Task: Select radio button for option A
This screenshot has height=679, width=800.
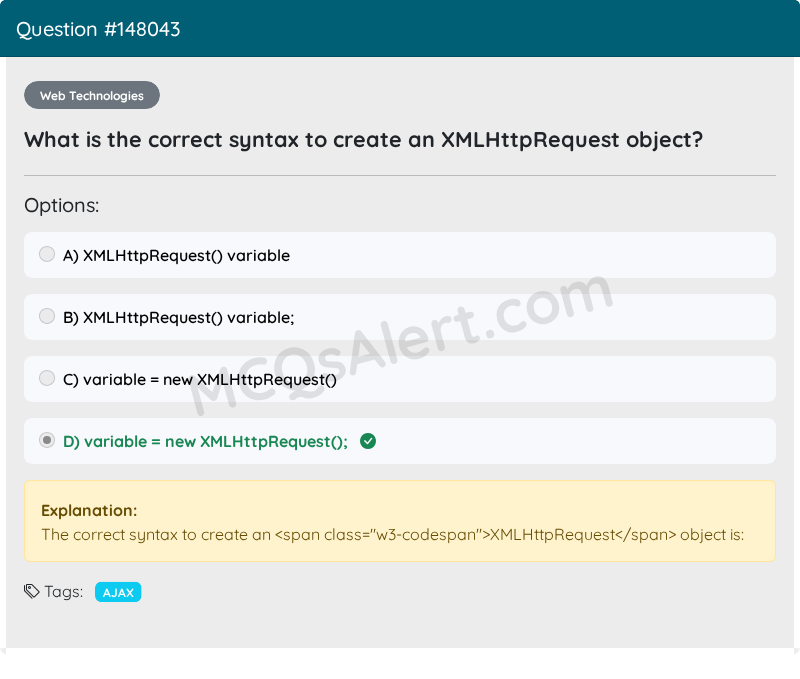Action: (x=47, y=254)
